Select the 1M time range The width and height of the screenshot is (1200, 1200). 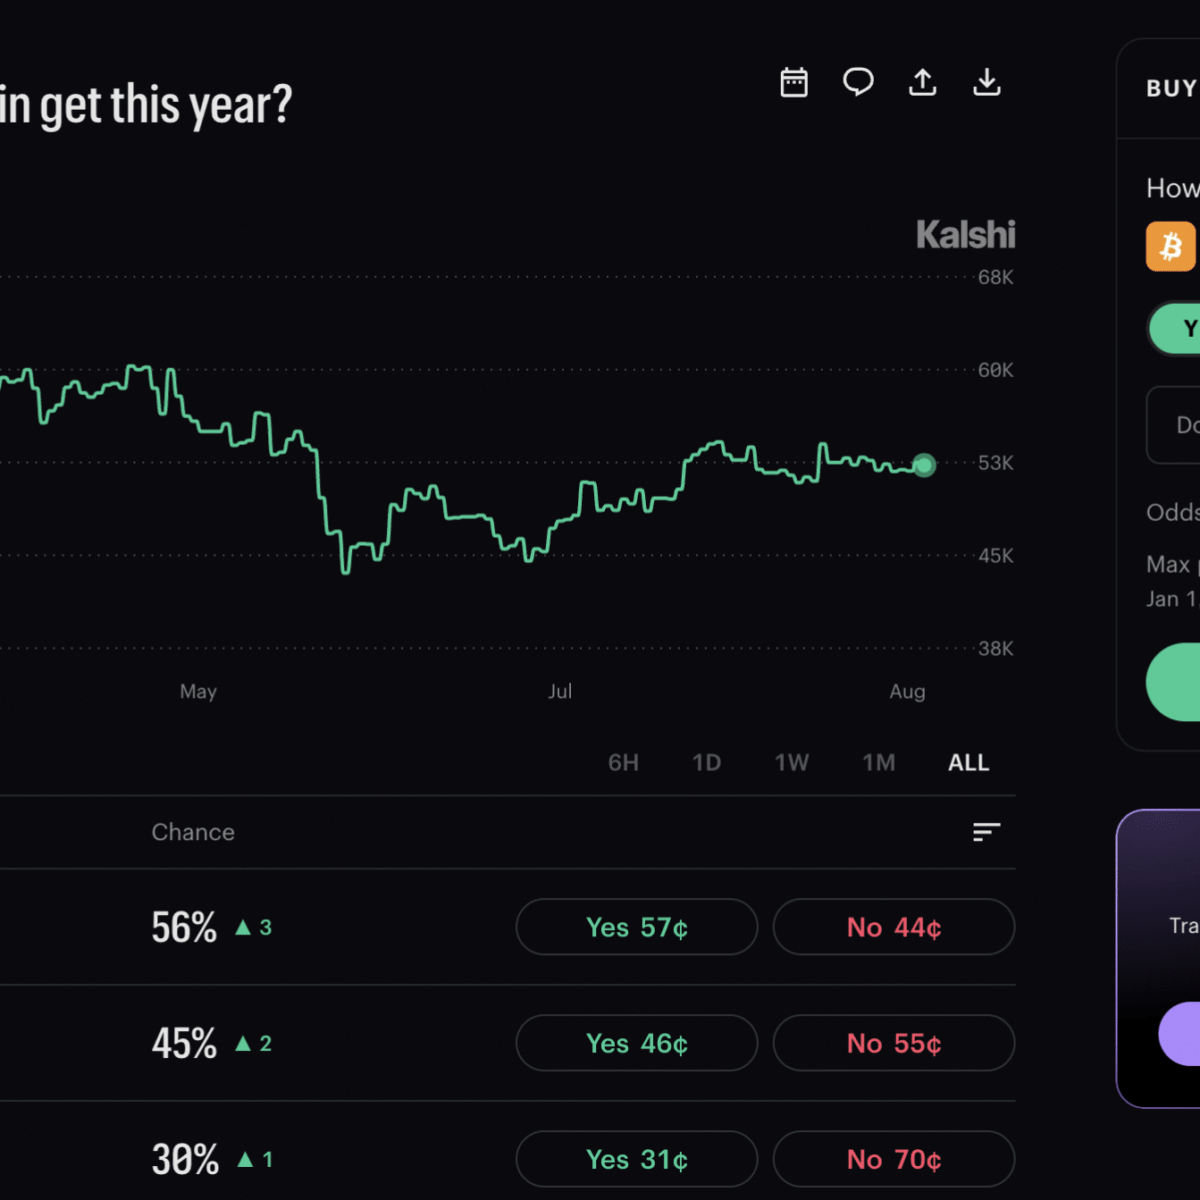[879, 763]
